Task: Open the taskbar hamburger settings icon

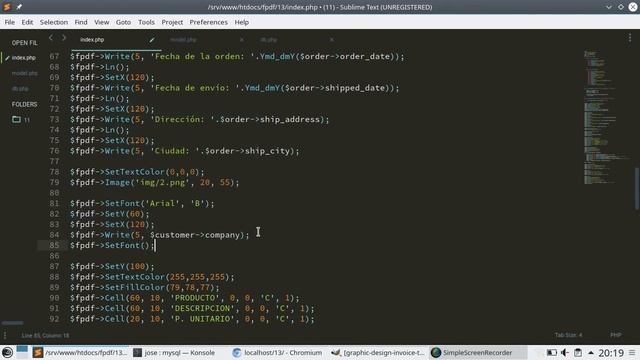Action: coord(632,352)
